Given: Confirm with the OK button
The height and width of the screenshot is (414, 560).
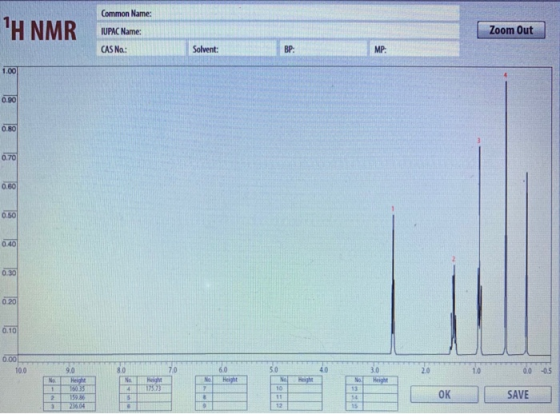Looking at the screenshot, I should coord(444,394).
